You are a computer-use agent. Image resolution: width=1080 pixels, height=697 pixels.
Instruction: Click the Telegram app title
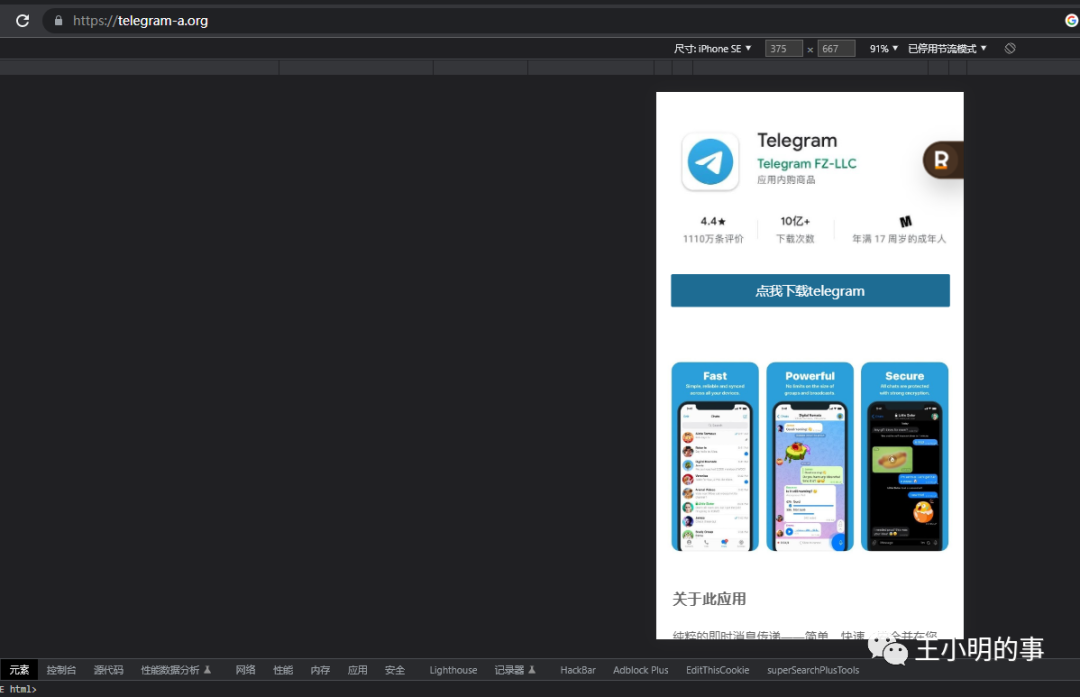pos(797,141)
